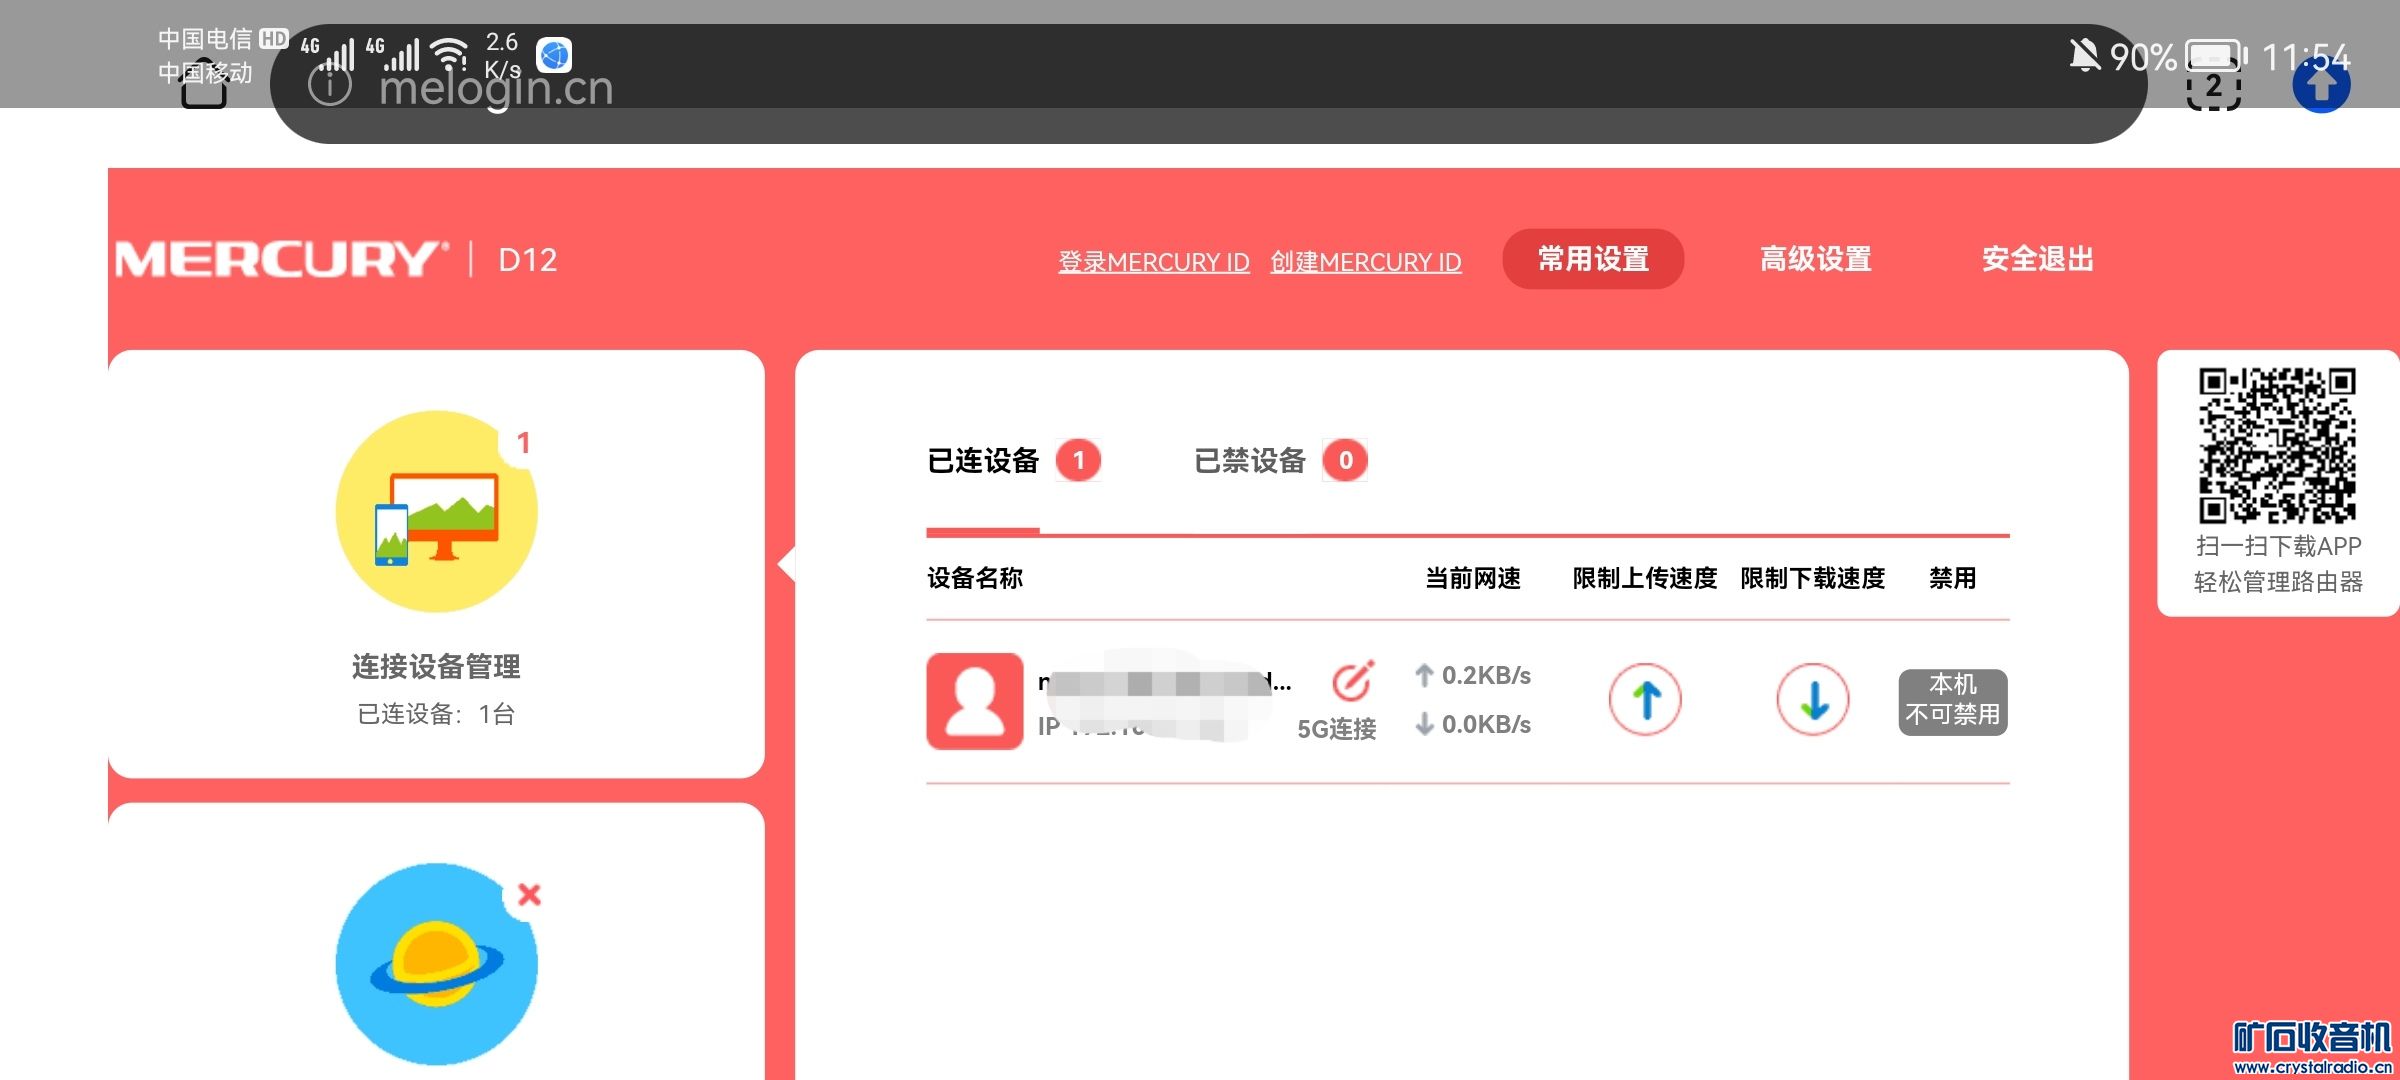The image size is (2400, 1080).
Task: Switch to 已连设备 tab
Action: tap(984, 461)
